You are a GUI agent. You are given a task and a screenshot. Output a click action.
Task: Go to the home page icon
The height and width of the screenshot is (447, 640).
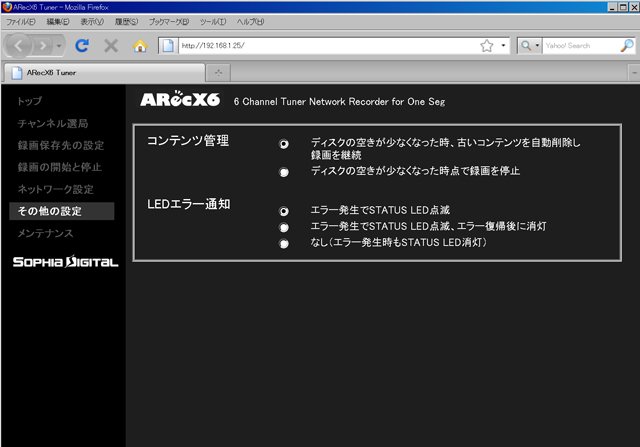[140, 46]
